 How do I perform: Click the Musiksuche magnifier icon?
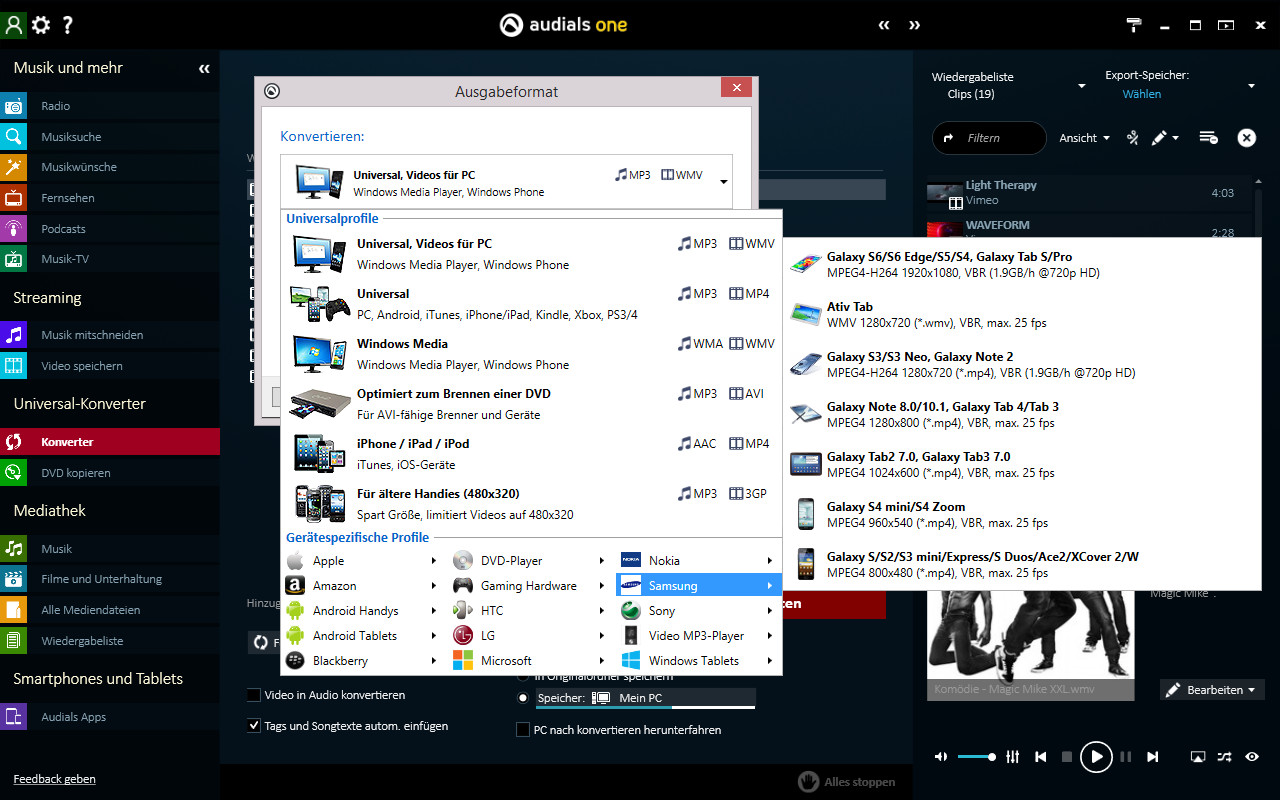[14, 137]
